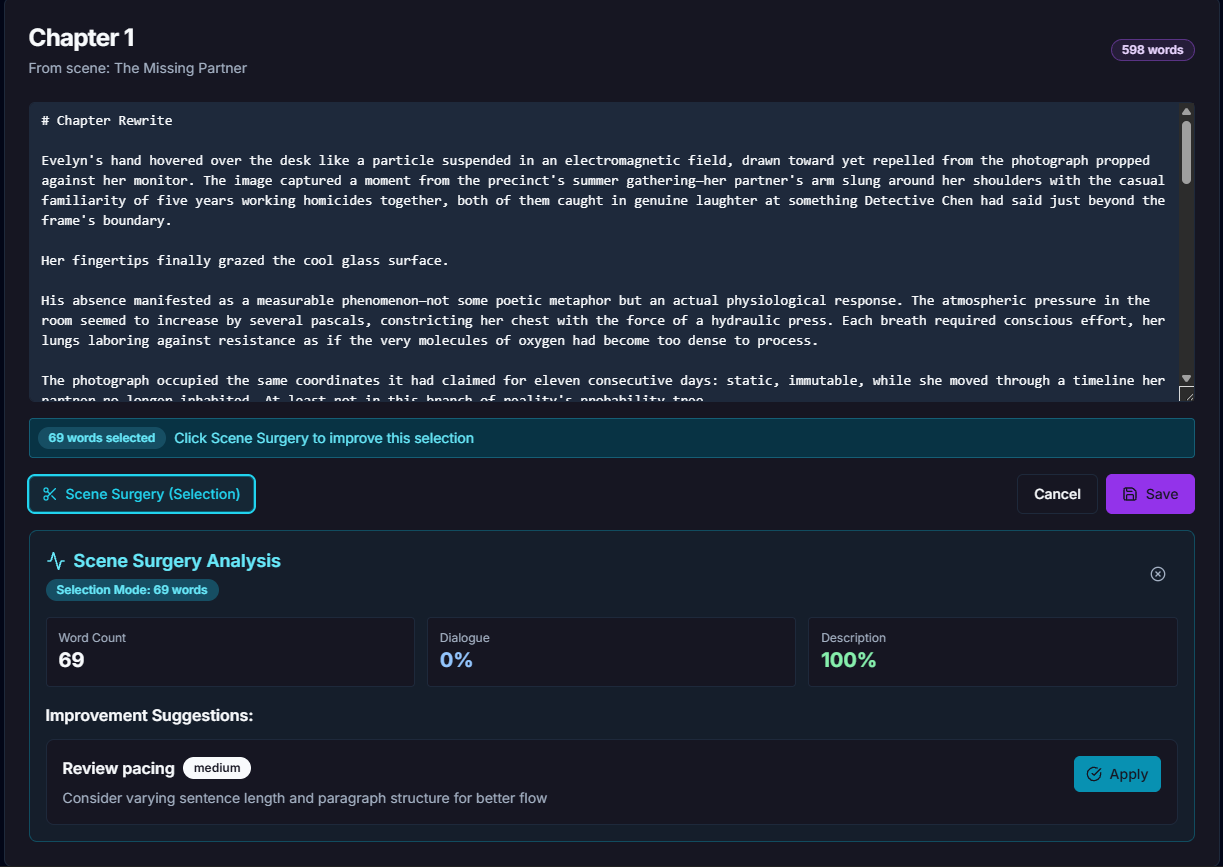Click the waveform icon beside Scene Surgery Analysis
This screenshot has width=1223, height=867.
(55, 560)
